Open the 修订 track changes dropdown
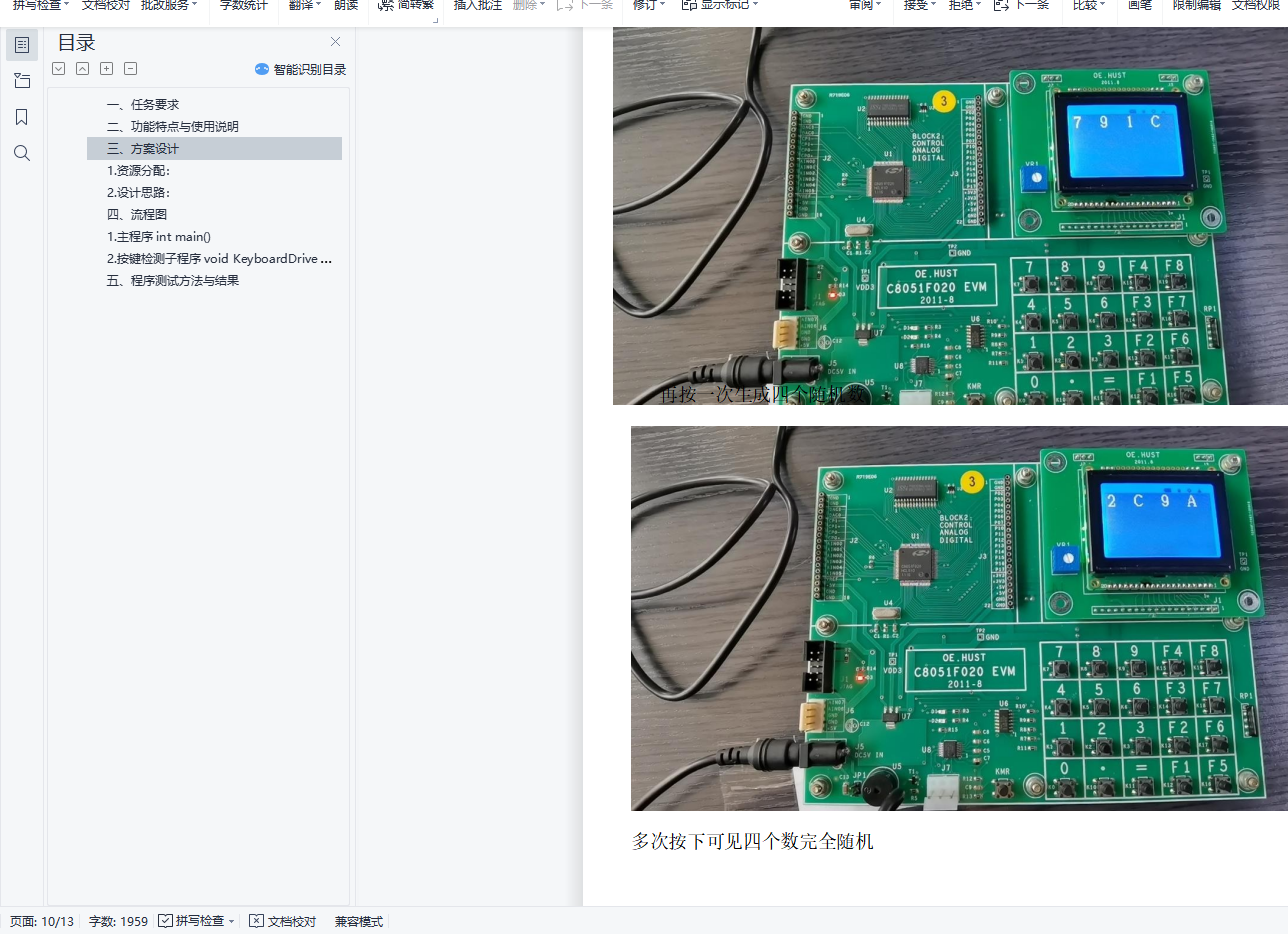The width and height of the screenshot is (1288, 934). click(650, 5)
